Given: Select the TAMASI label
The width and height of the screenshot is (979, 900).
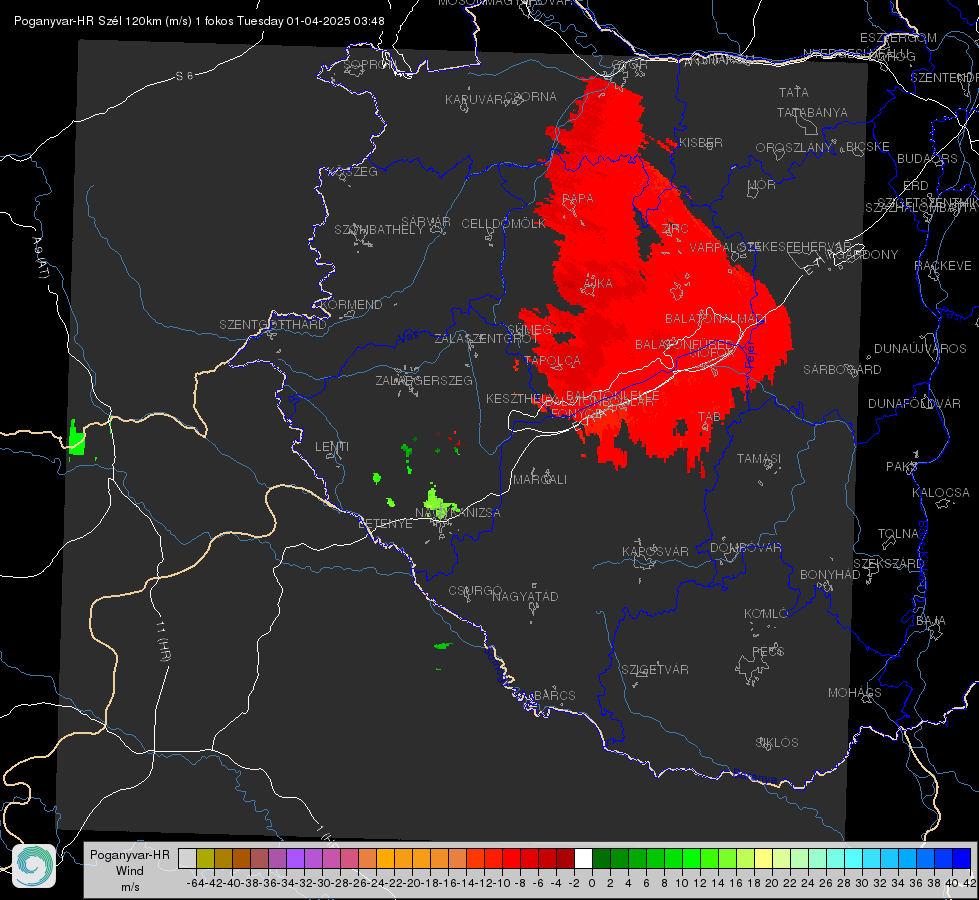Looking at the screenshot, I should (x=759, y=458).
